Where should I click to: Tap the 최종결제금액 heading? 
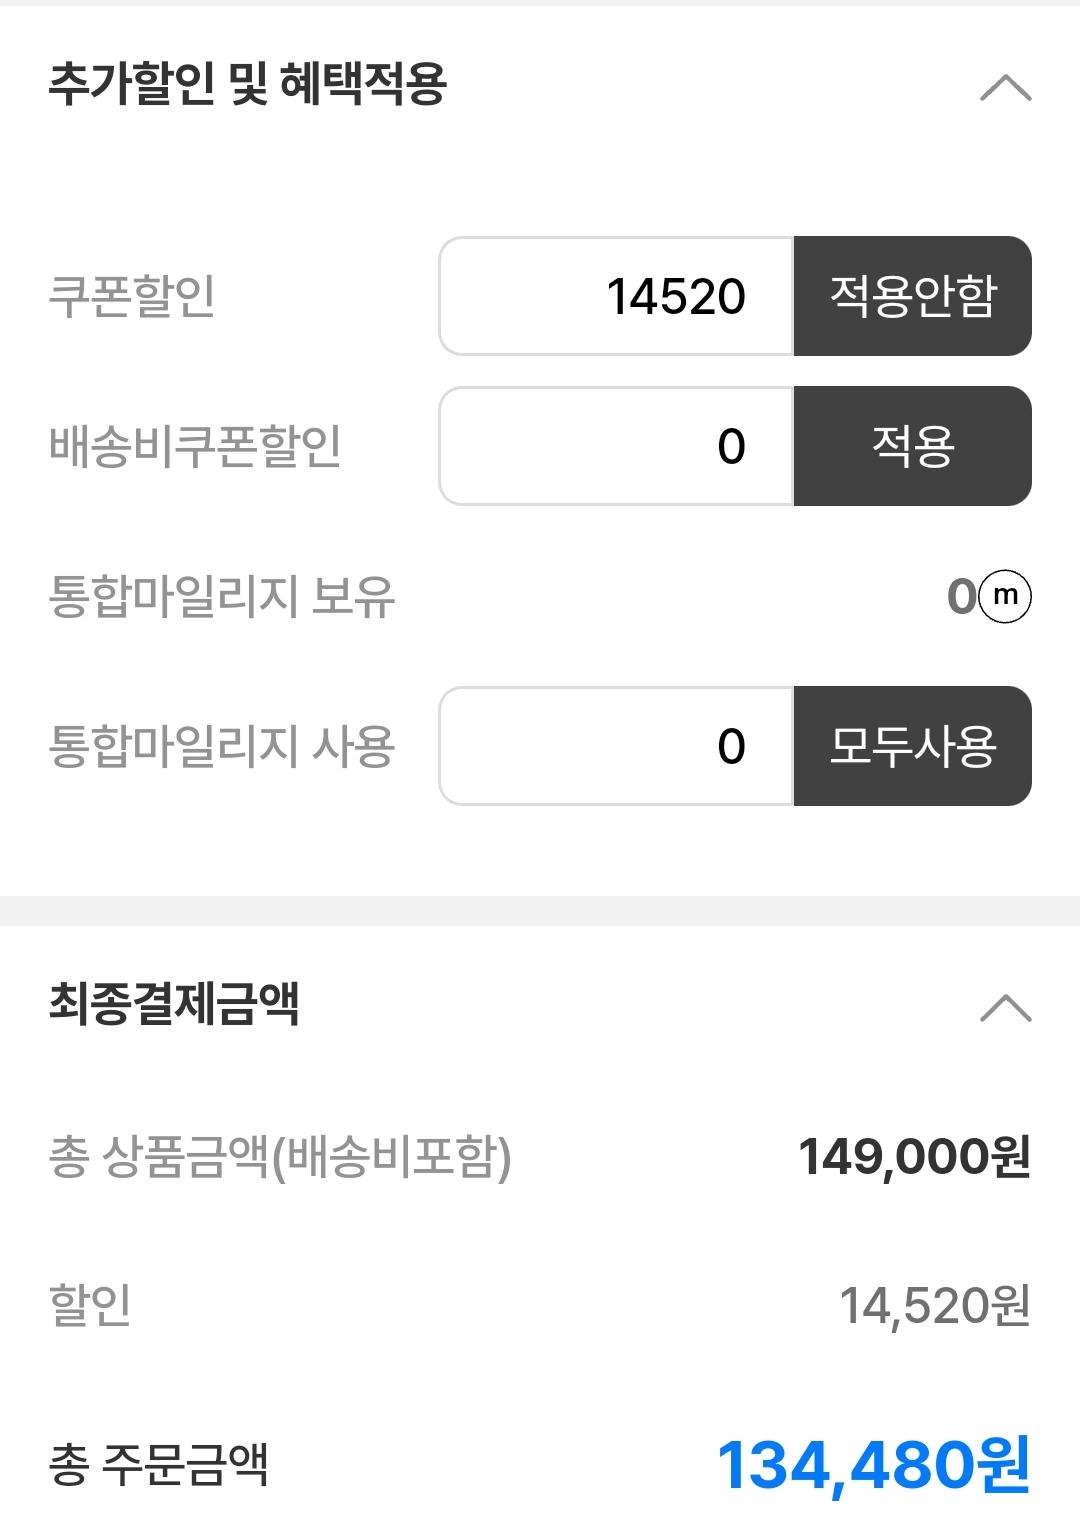pos(174,1003)
